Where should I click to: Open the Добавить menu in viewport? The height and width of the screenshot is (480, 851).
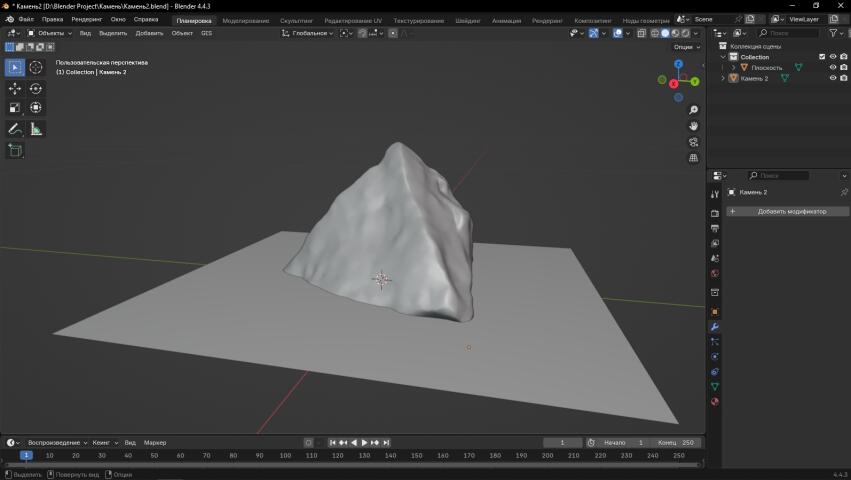point(149,33)
